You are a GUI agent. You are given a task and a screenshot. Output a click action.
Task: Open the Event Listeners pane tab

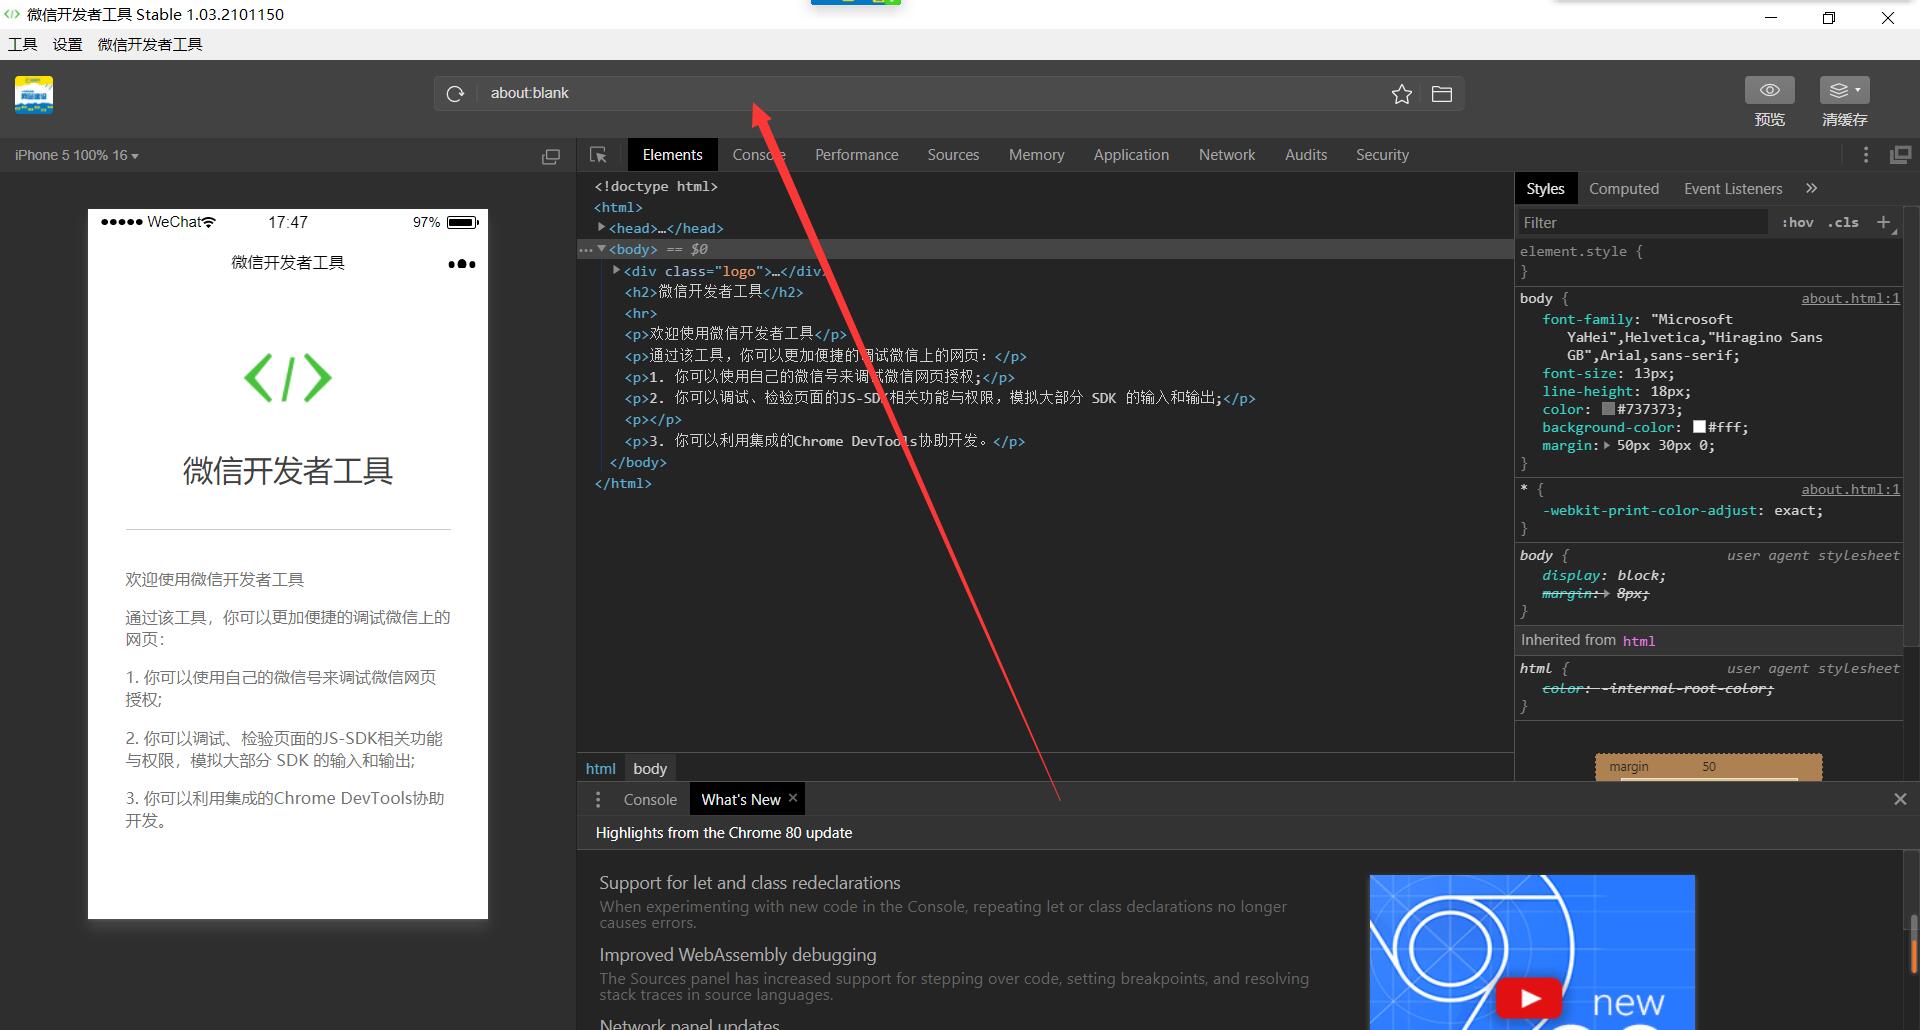pos(1733,188)
